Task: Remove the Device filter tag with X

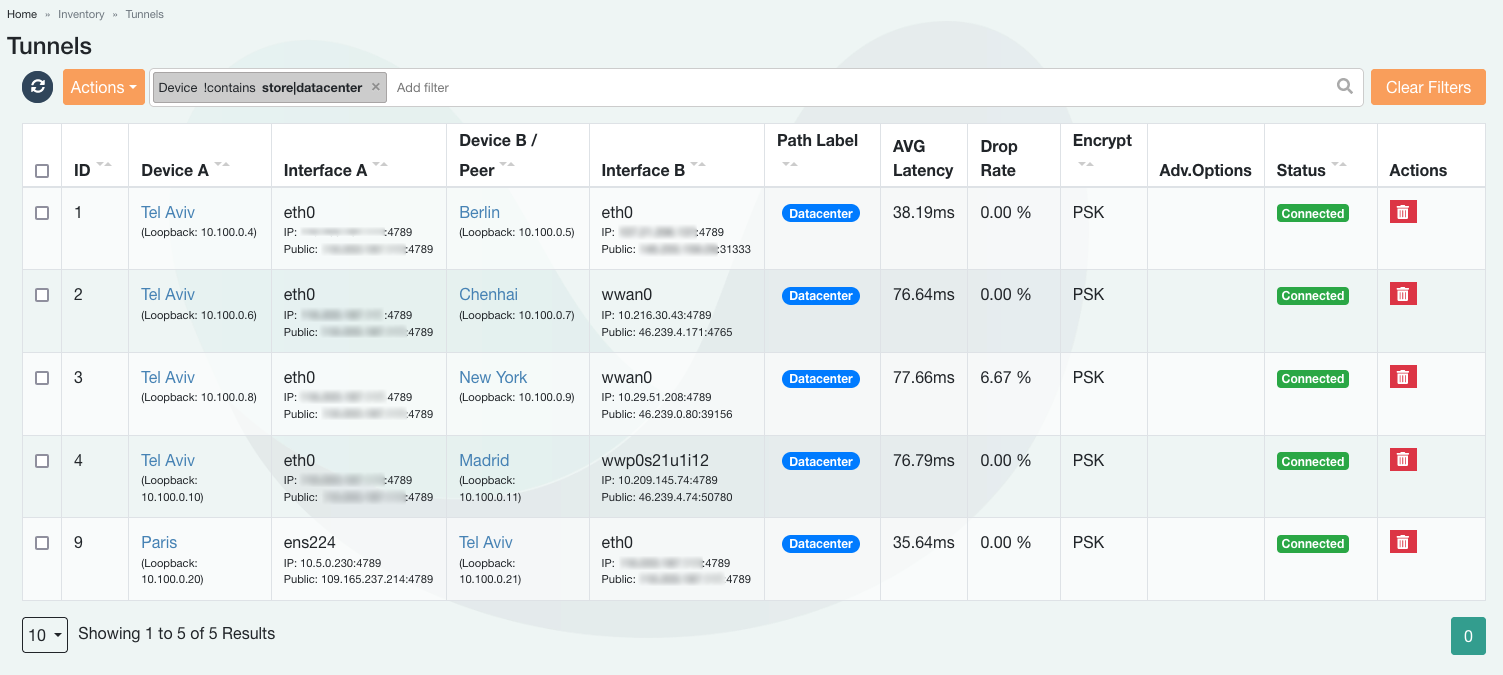Action: coord(376,87)
